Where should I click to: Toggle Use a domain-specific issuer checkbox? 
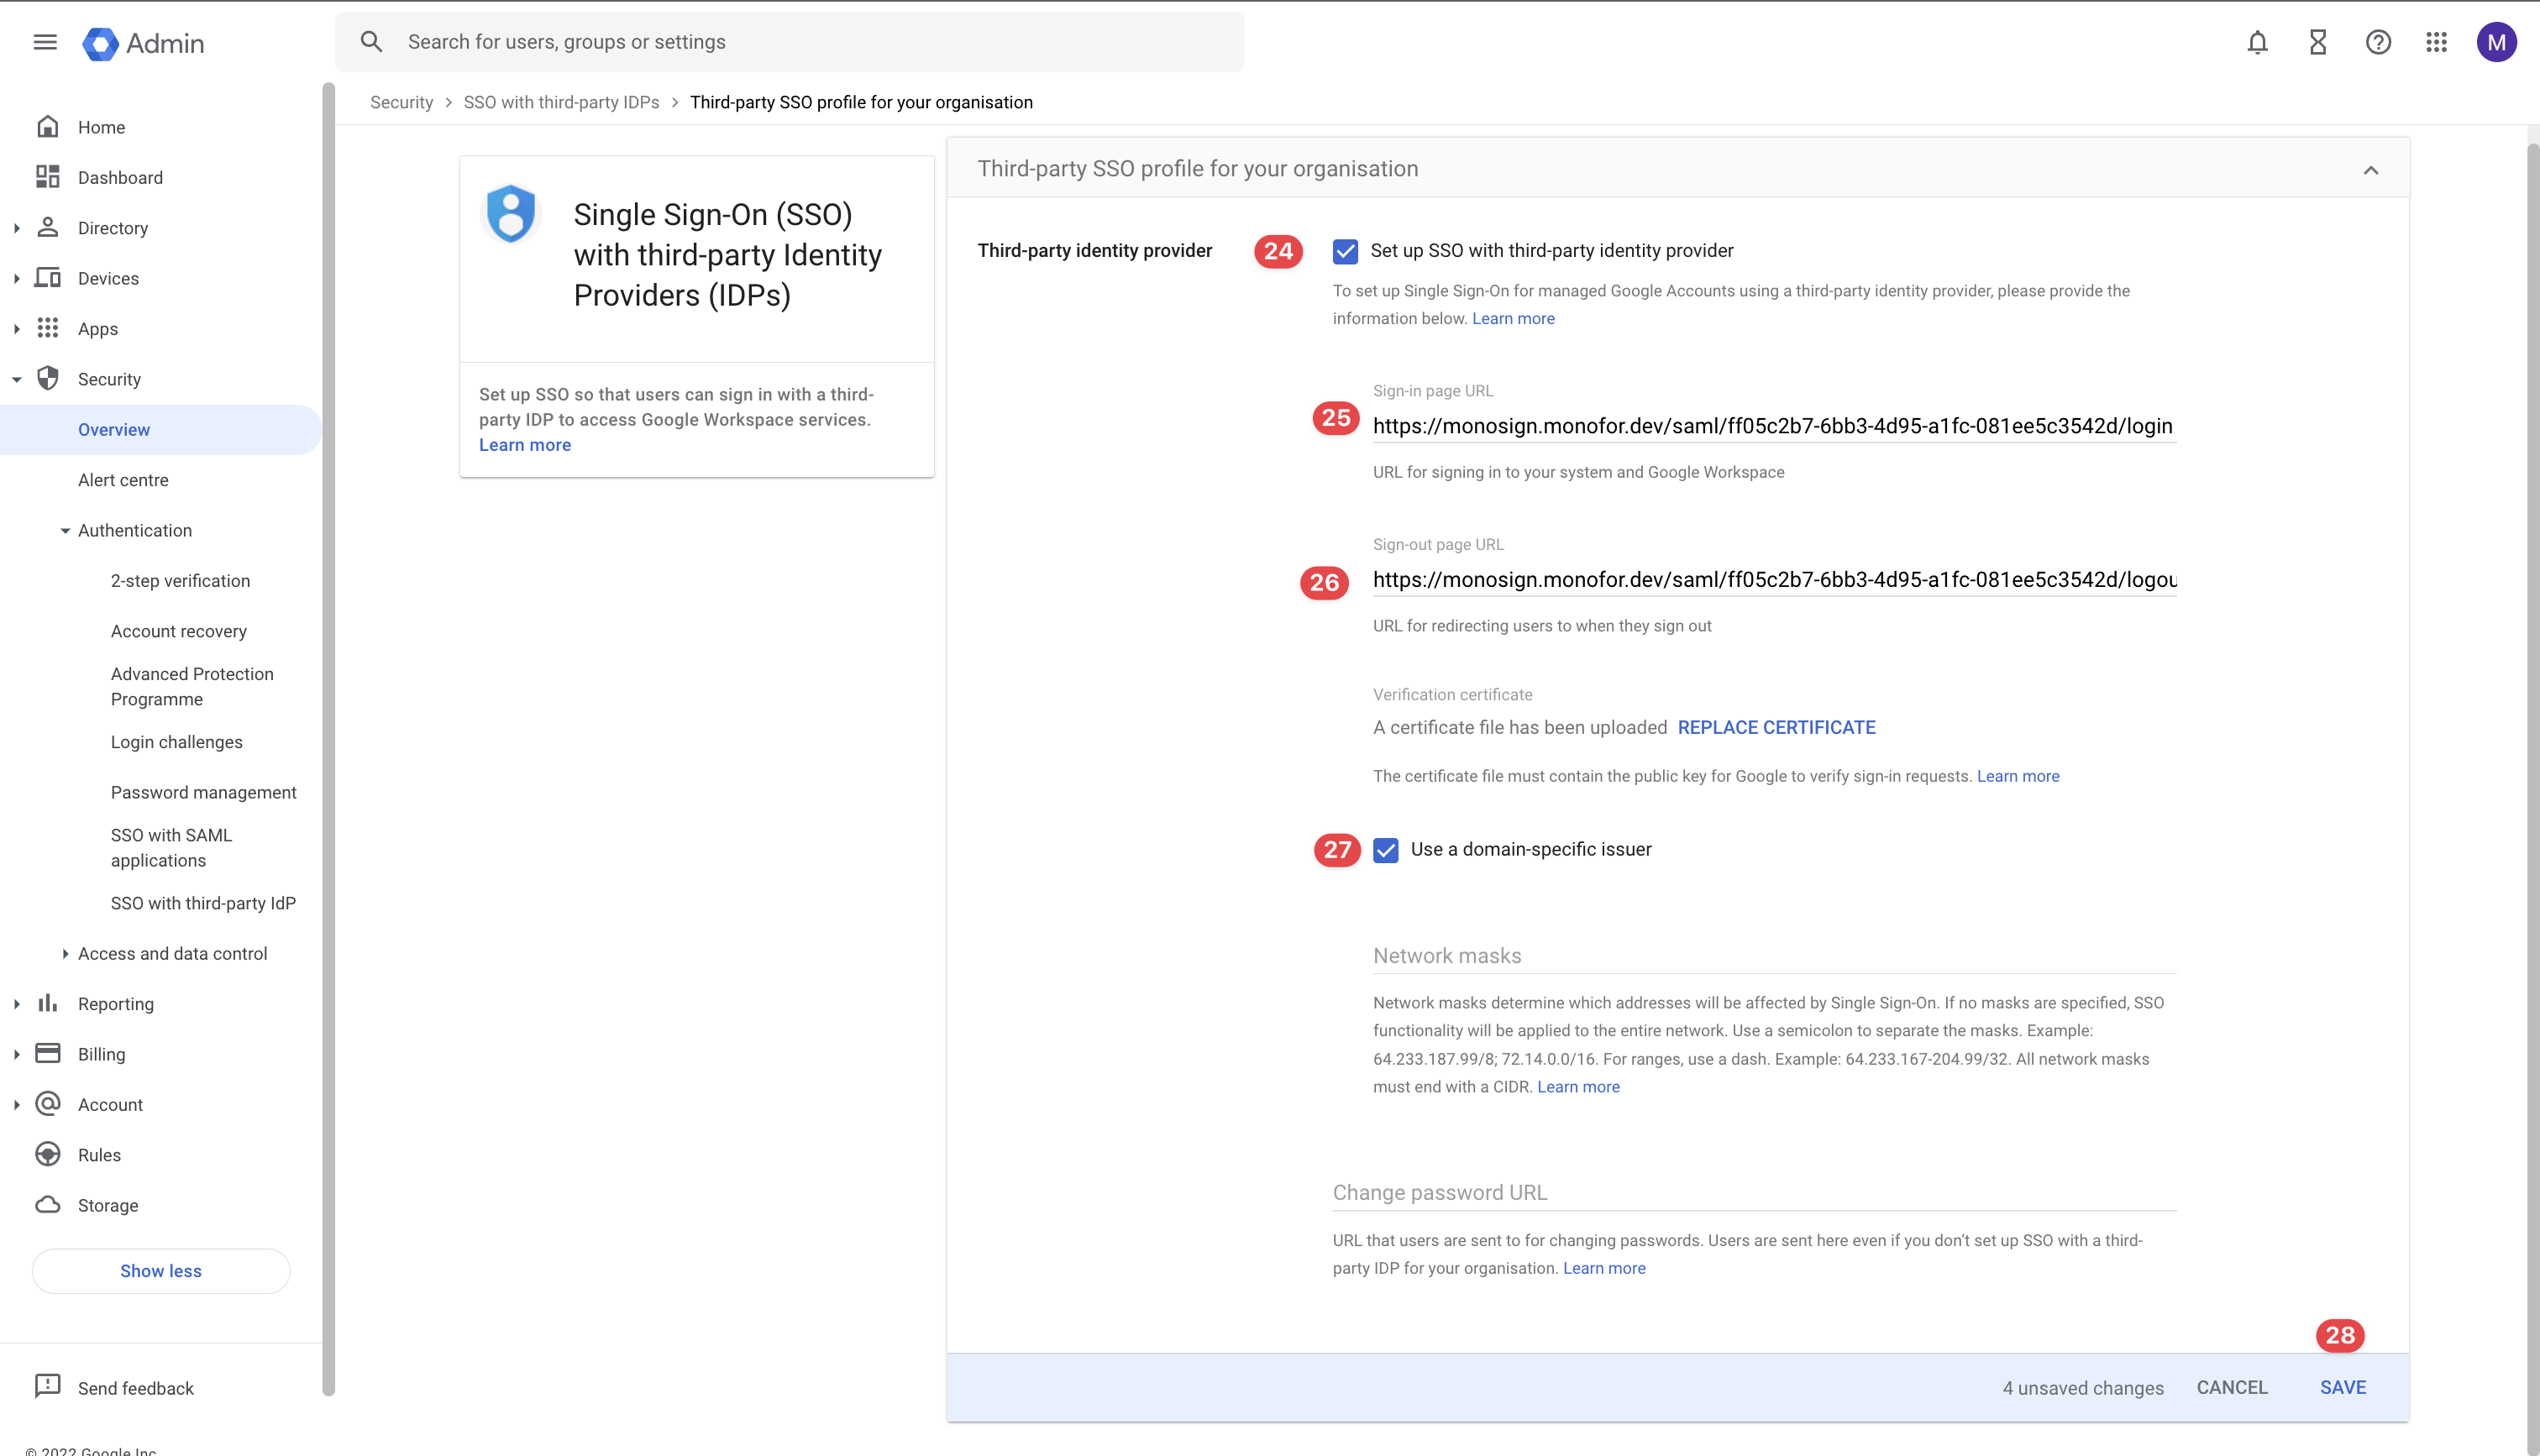click(x=1385, y=850)
